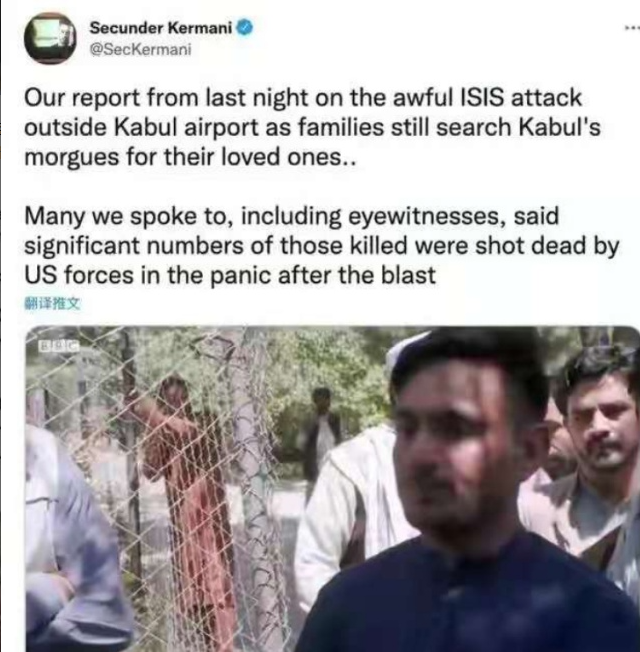Play the embedded BBC video thumbnail
The width and height of the screenshot is (640, 652).
(x=333, y=489)
